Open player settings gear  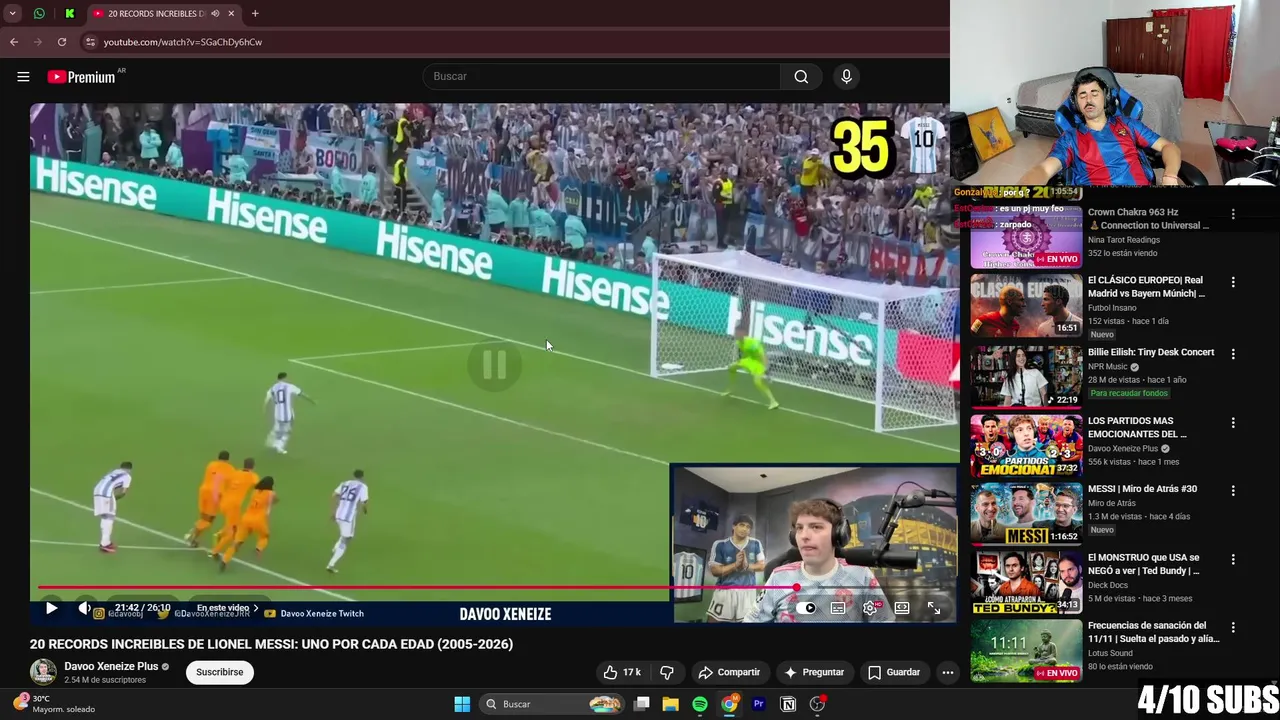coord(870,608)
